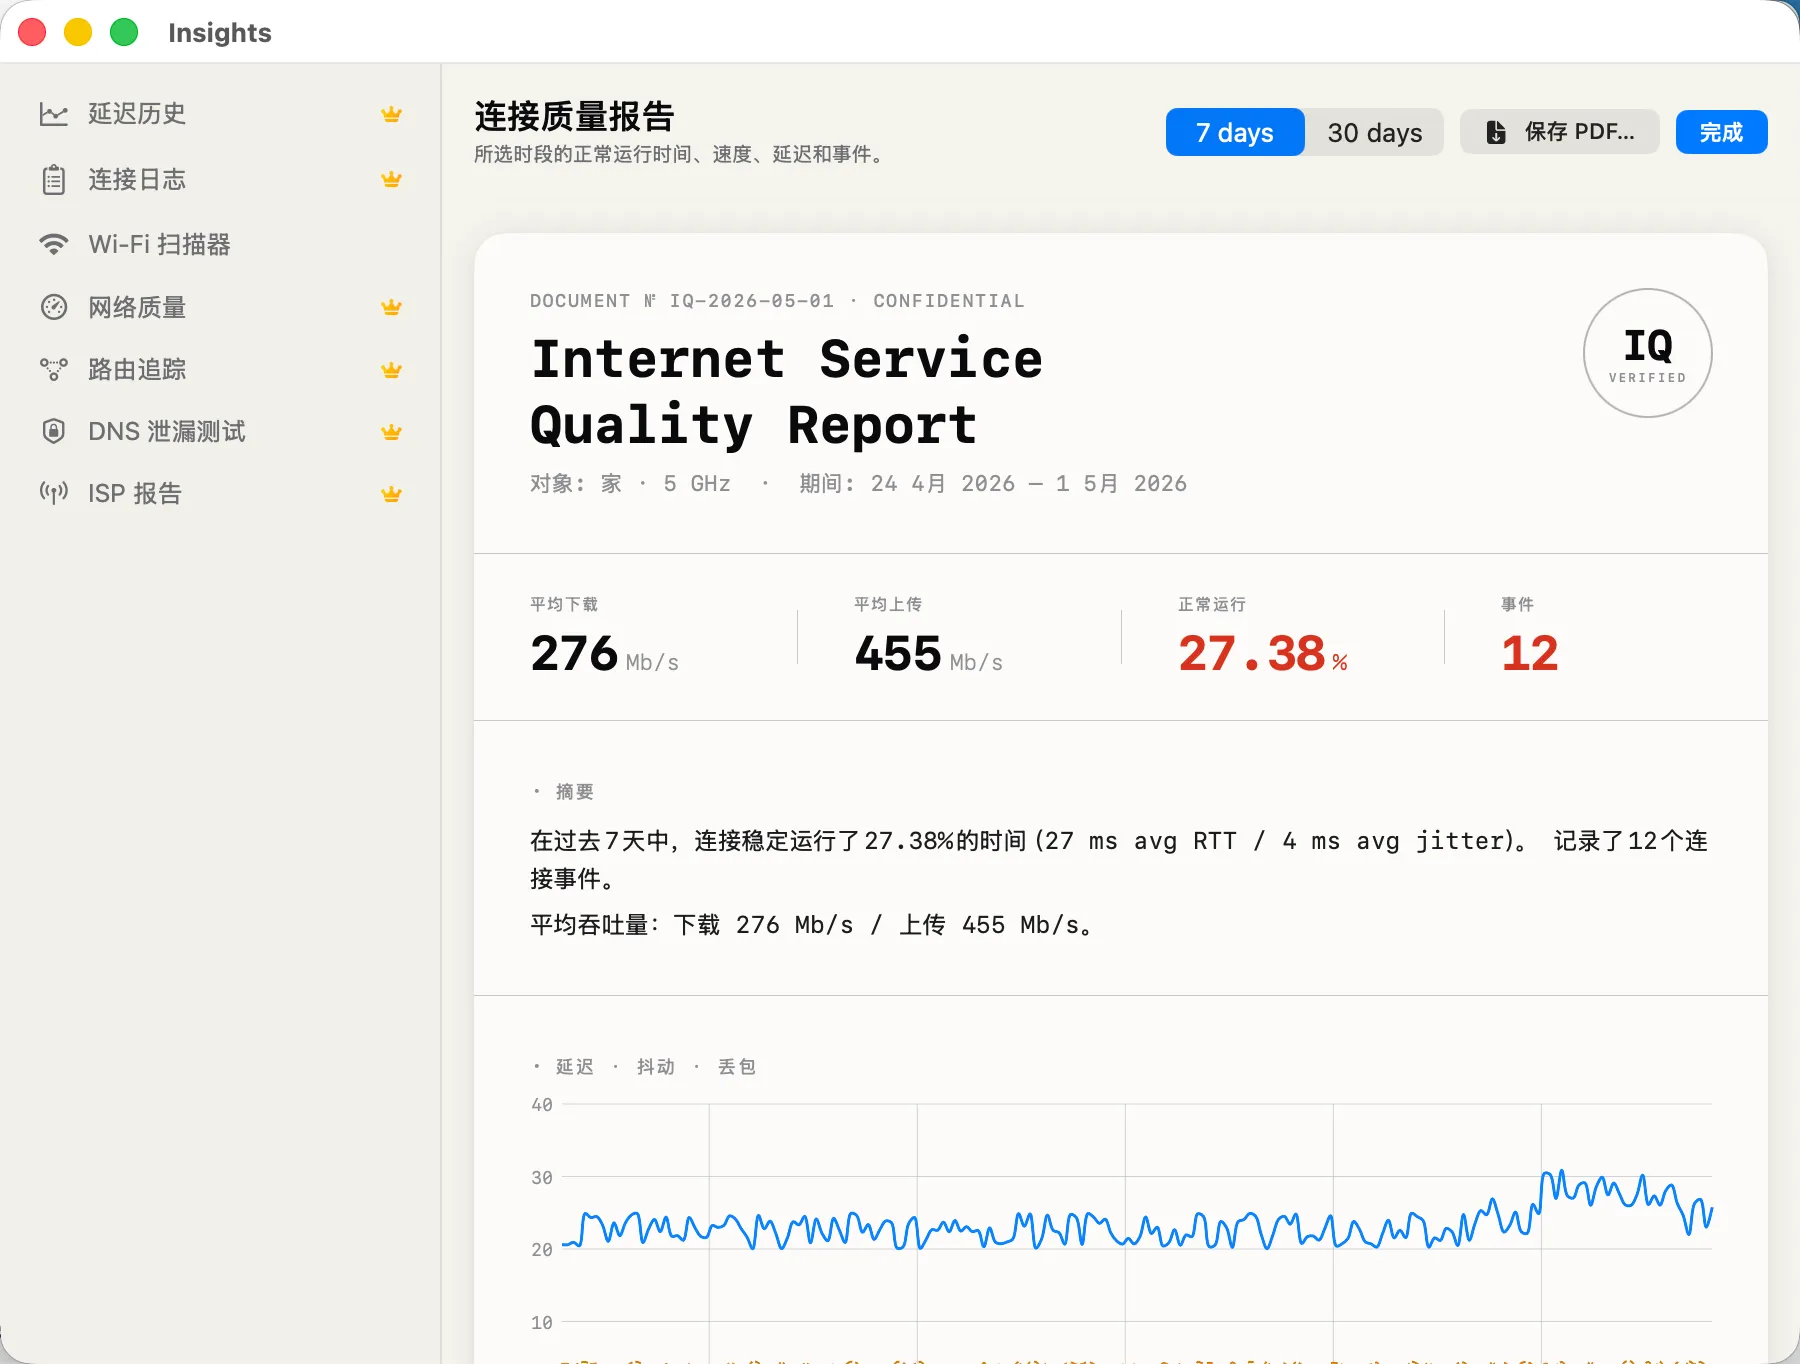
Task: Click crown badge next to DNS 泄漏测试
Action: tap(391, 432)
